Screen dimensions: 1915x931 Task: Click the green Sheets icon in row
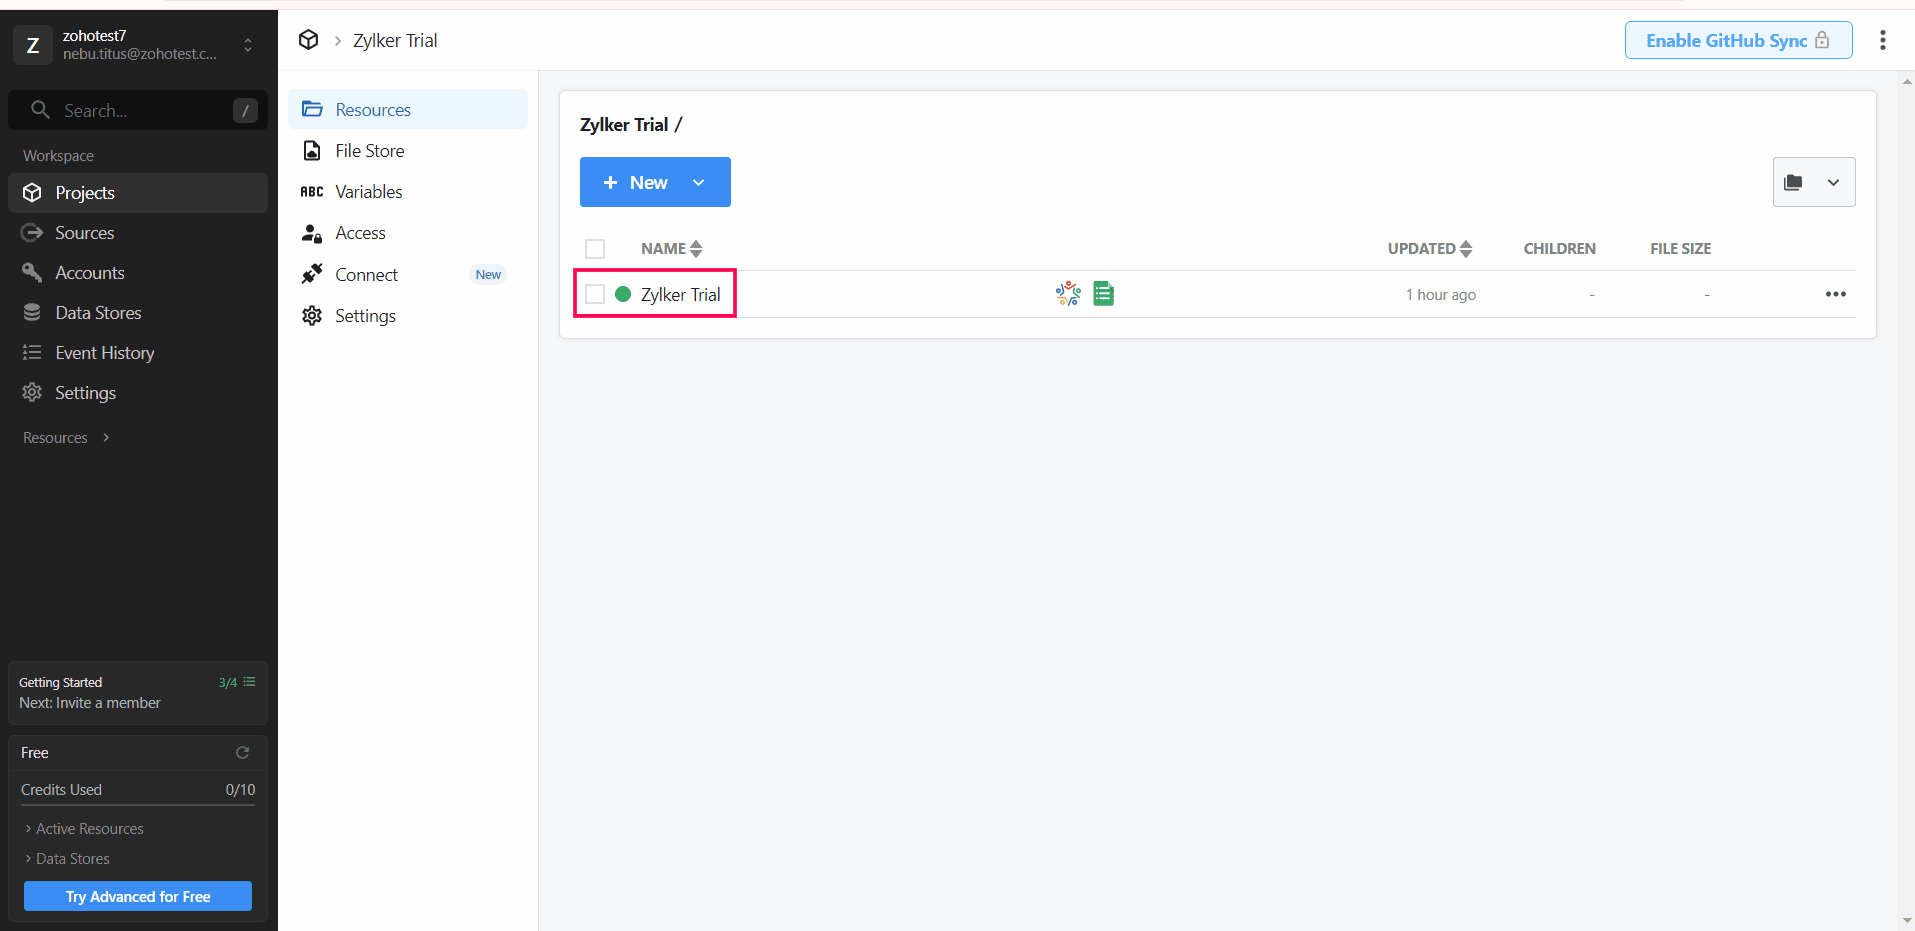[x=1104, y=293]
